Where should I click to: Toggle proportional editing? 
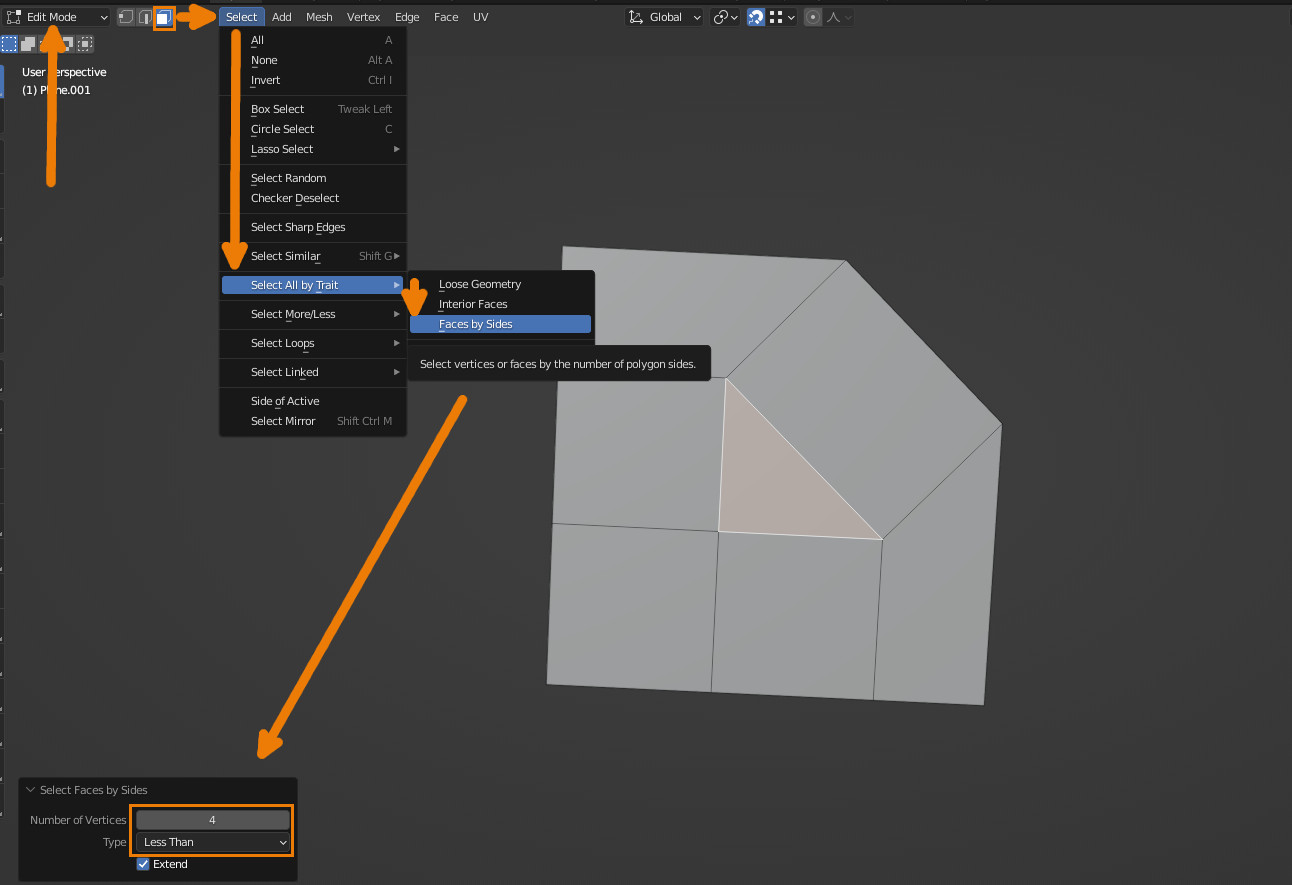click(x=814, y=17)
